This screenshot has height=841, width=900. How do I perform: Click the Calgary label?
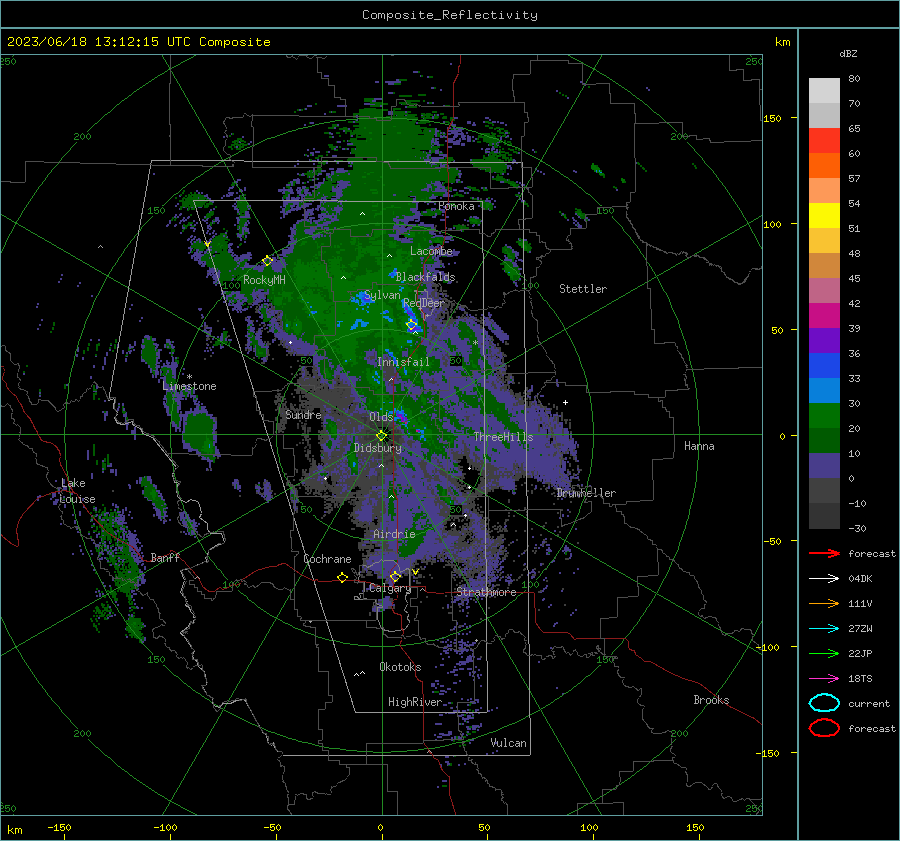[x=390, y=588]
